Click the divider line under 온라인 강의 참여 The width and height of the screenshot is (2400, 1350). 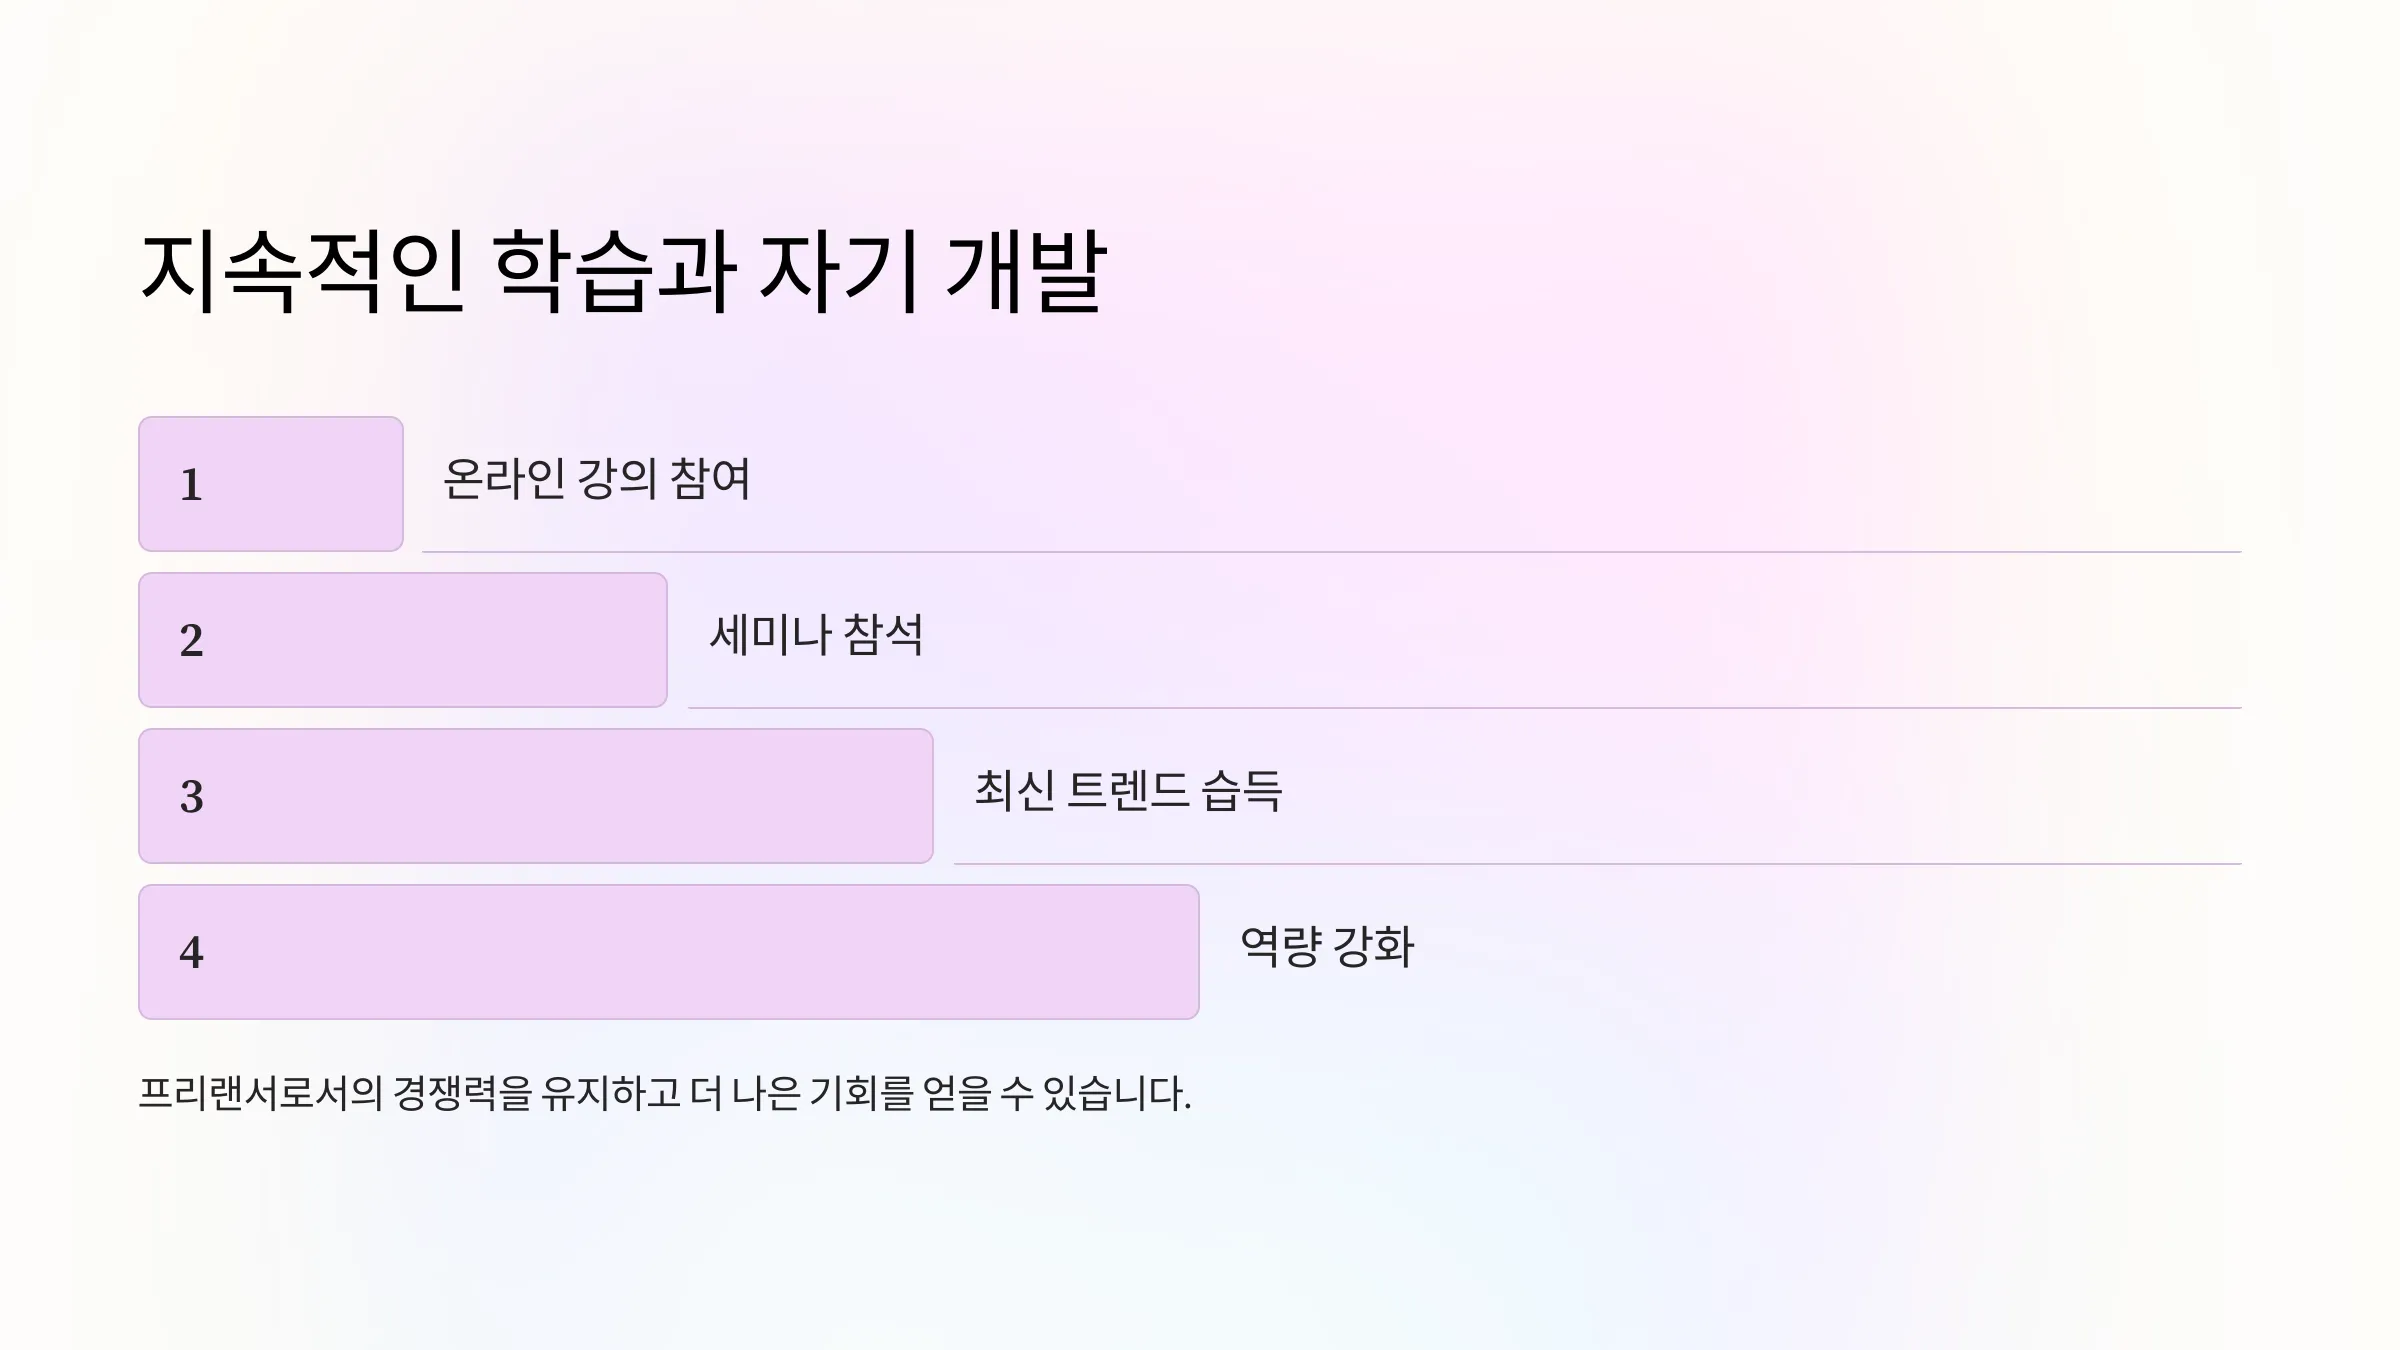[x=1331, y=552]
